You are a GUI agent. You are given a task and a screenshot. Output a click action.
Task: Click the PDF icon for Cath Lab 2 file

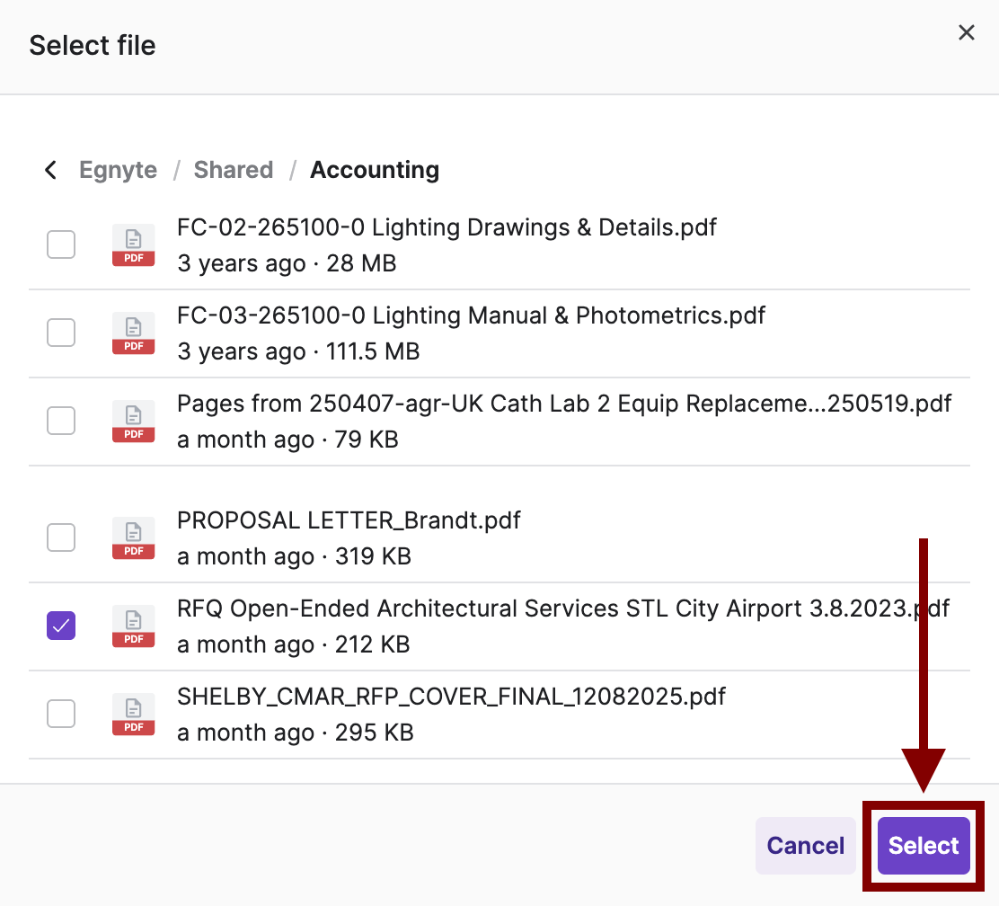[133, 421]
